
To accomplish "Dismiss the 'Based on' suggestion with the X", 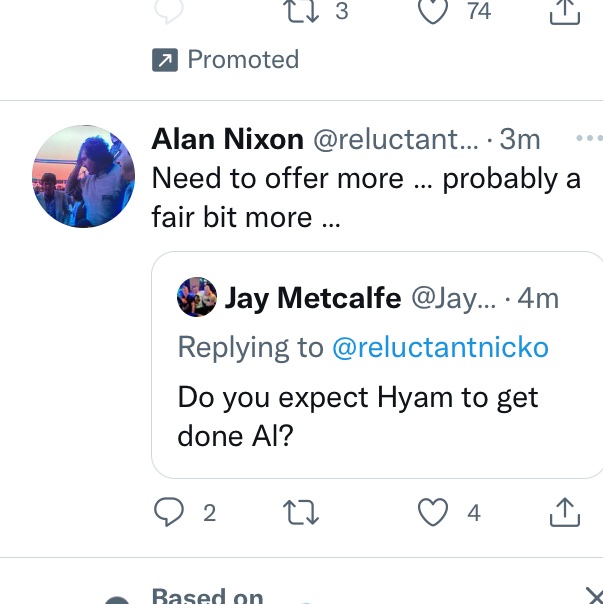I will click(594, 596).
